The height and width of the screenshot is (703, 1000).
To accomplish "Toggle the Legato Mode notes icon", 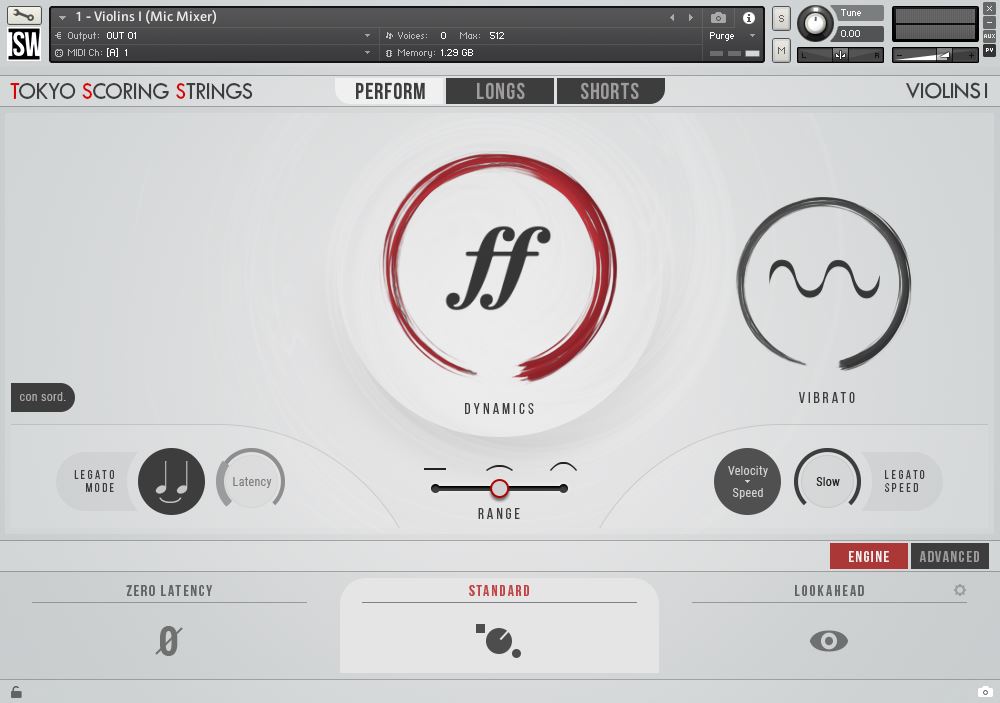I will click(x=171, y=481).
